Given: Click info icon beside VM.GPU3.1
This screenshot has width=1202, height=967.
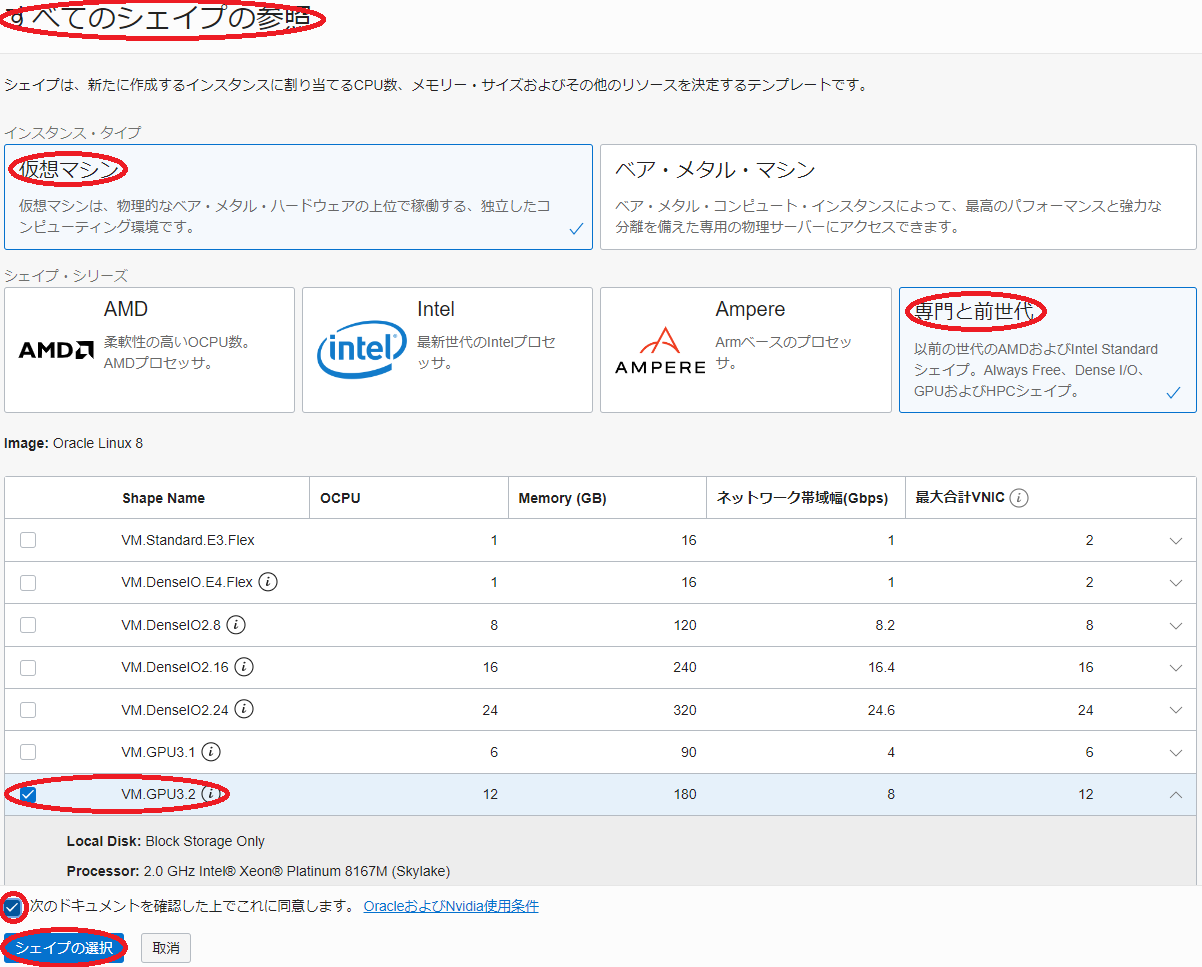Looking at the screenshot, I should pyautogui.click(x=211, y=752).
